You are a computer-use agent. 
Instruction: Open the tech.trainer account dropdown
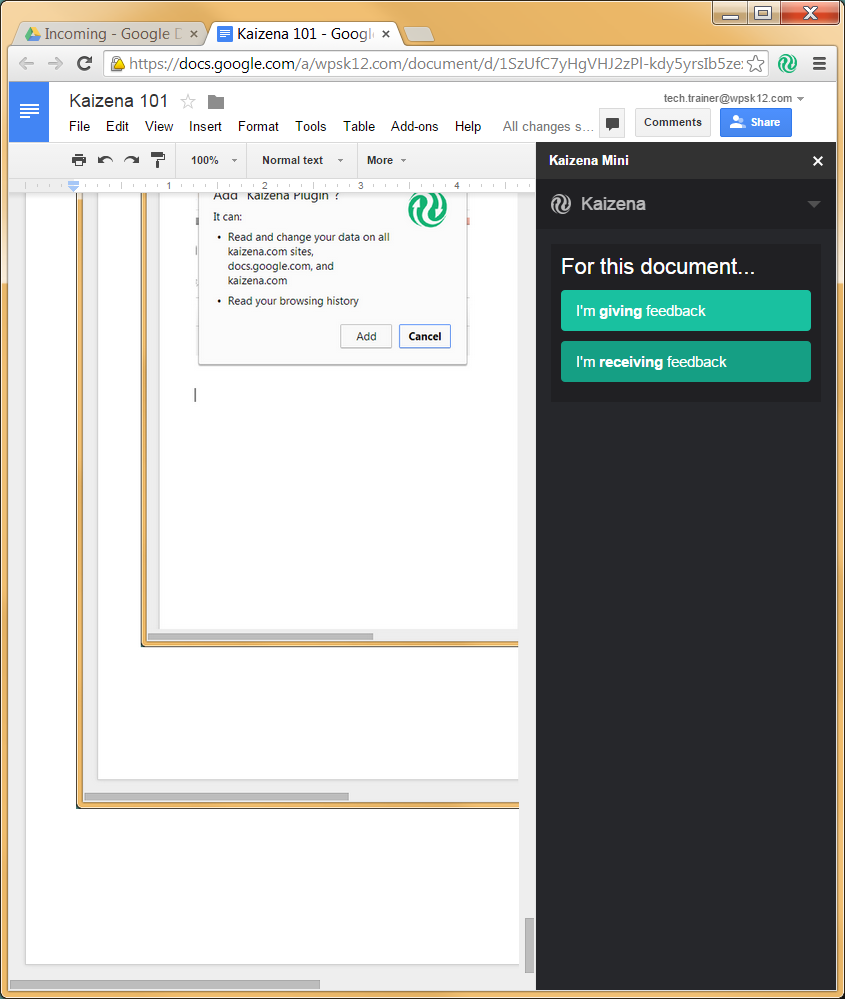point(733,98)
